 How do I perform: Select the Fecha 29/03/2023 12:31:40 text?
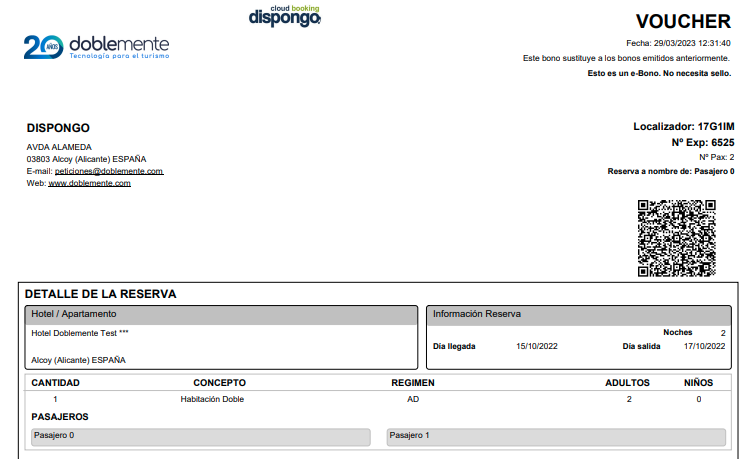[678, 43]
